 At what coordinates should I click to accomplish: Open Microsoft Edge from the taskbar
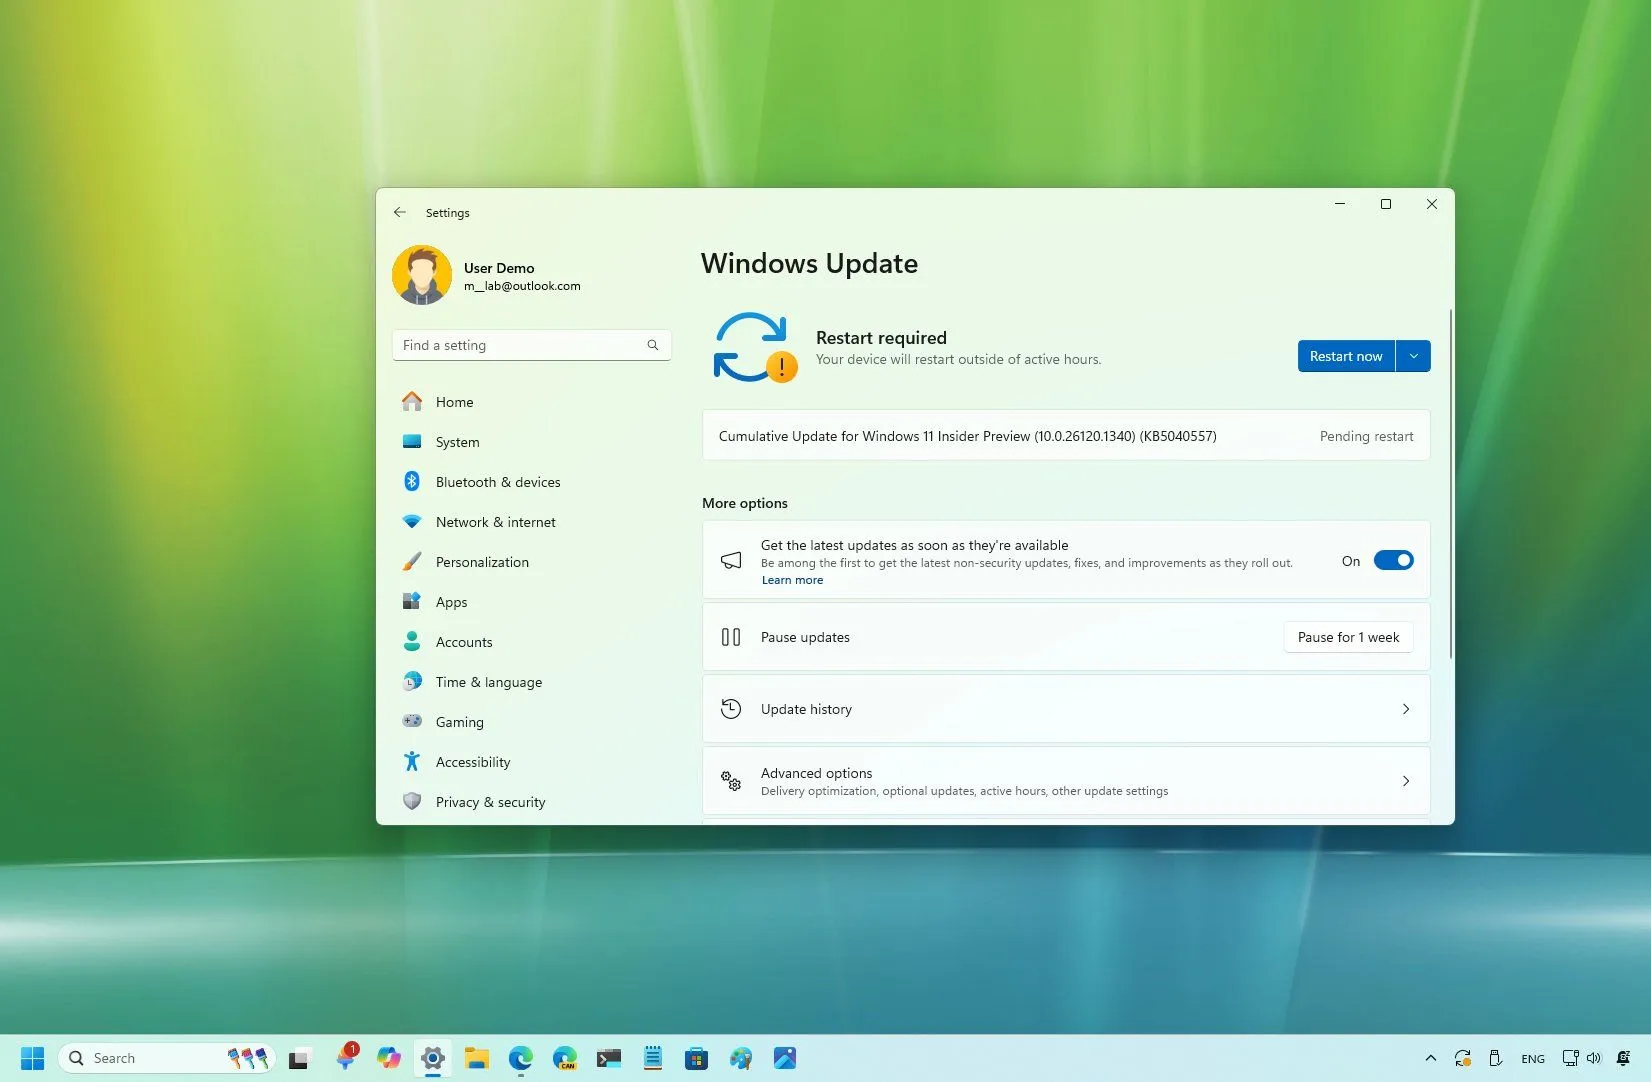pyautogui.click(x=519, y=1057)
